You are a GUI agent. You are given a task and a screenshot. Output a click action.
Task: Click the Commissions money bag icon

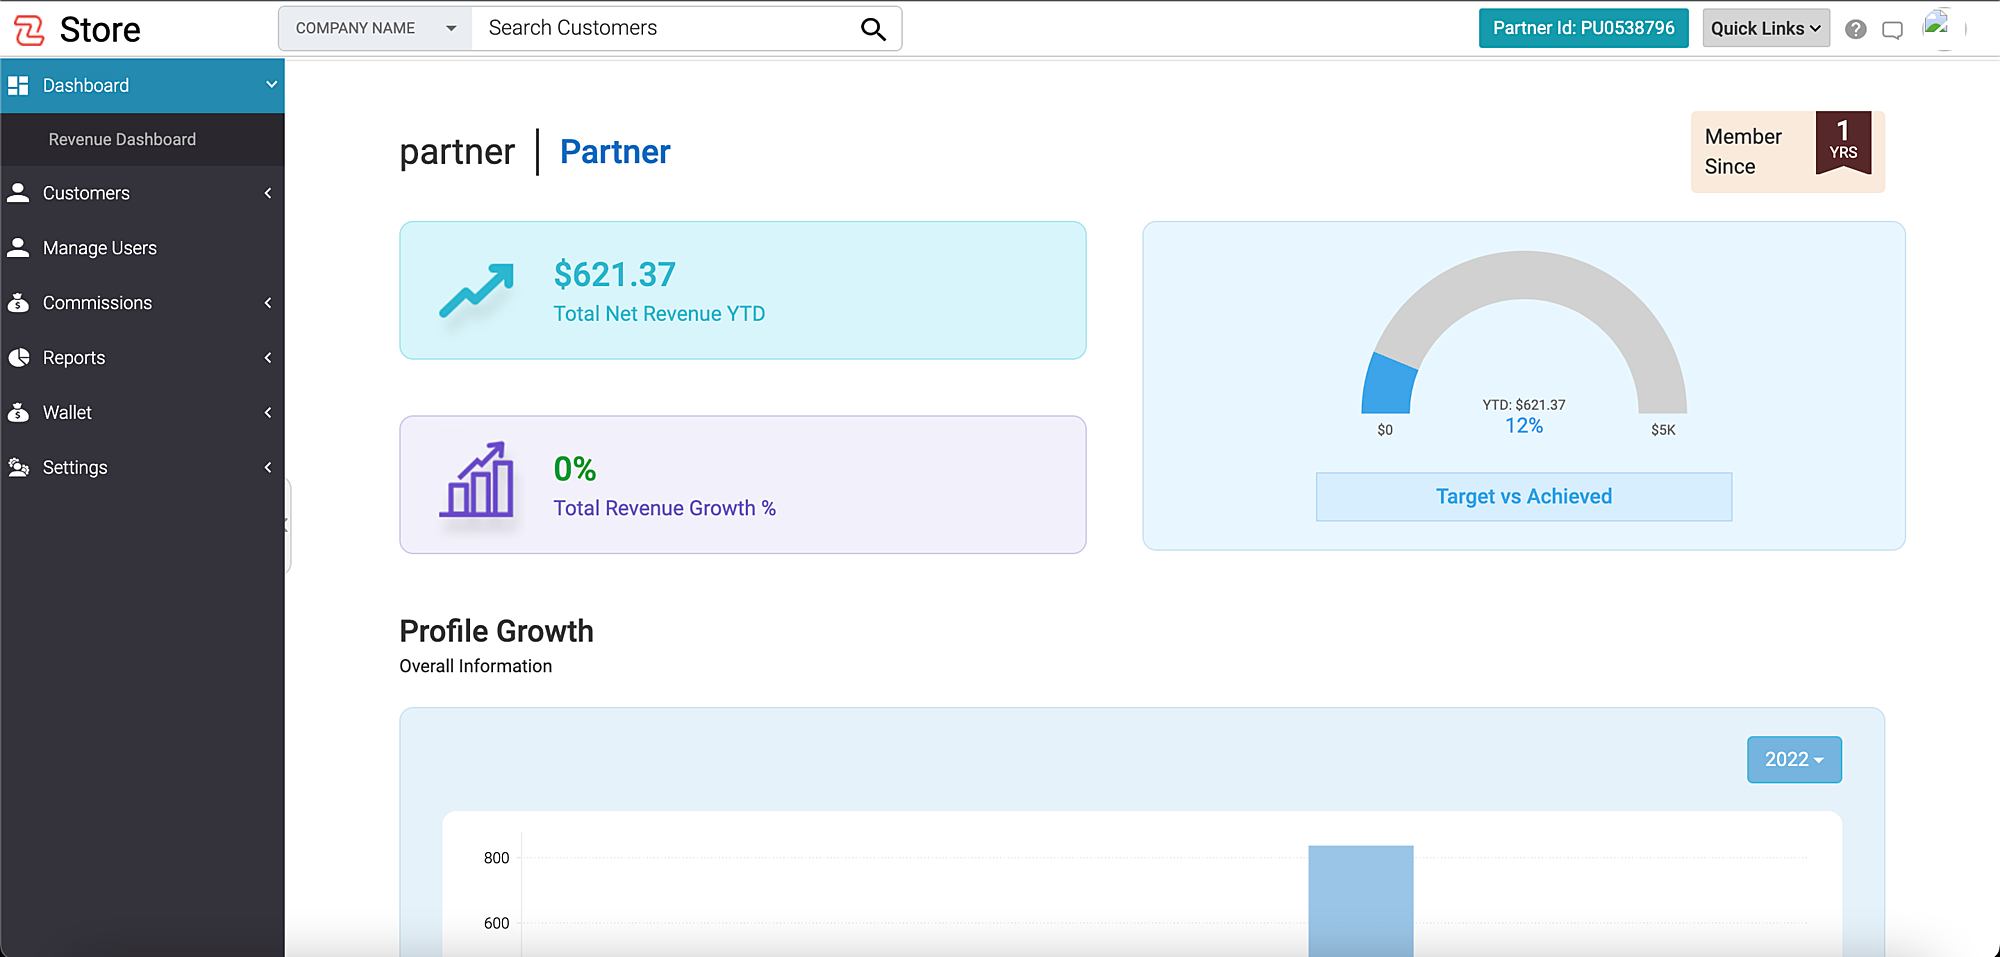(18, 303)
